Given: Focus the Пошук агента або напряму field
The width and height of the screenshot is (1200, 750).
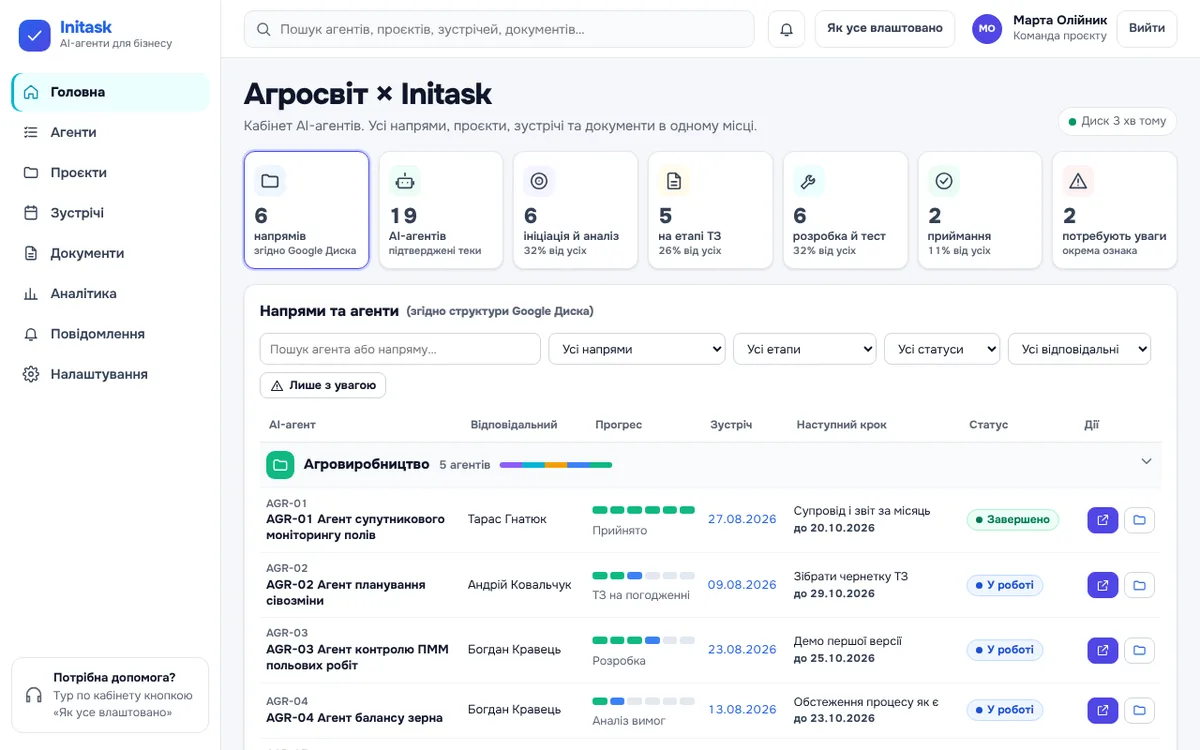Looking at the screenshot, I should point(400,349).
